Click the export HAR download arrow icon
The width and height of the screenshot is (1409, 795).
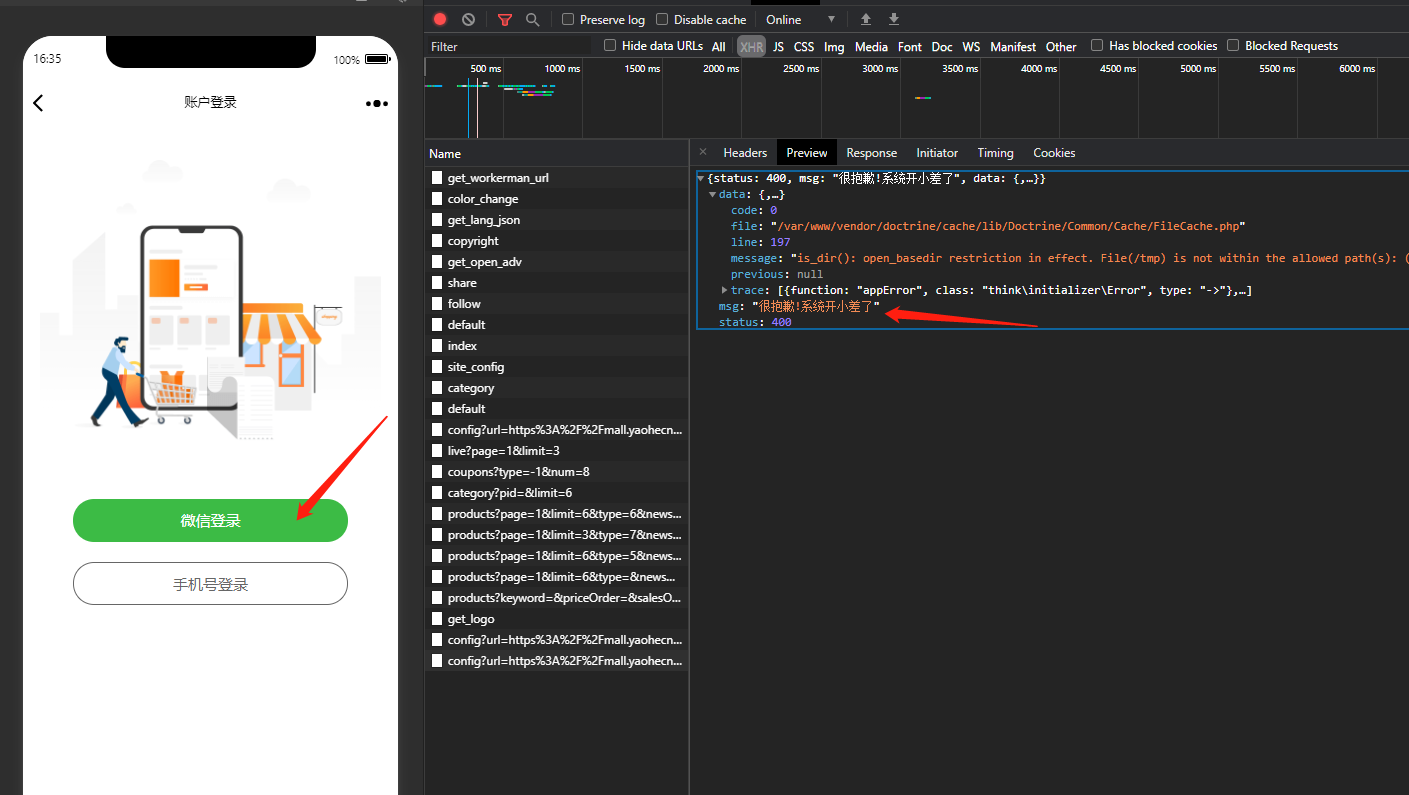tap(894, 19)
